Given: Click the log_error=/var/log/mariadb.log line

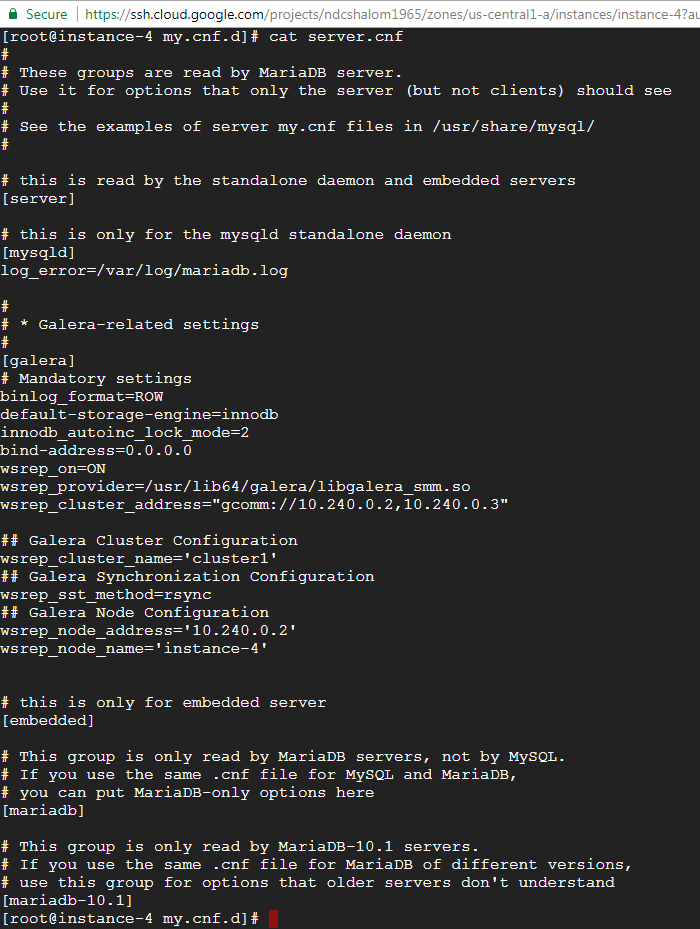Looking at the screenshot, I should point(144,271).
